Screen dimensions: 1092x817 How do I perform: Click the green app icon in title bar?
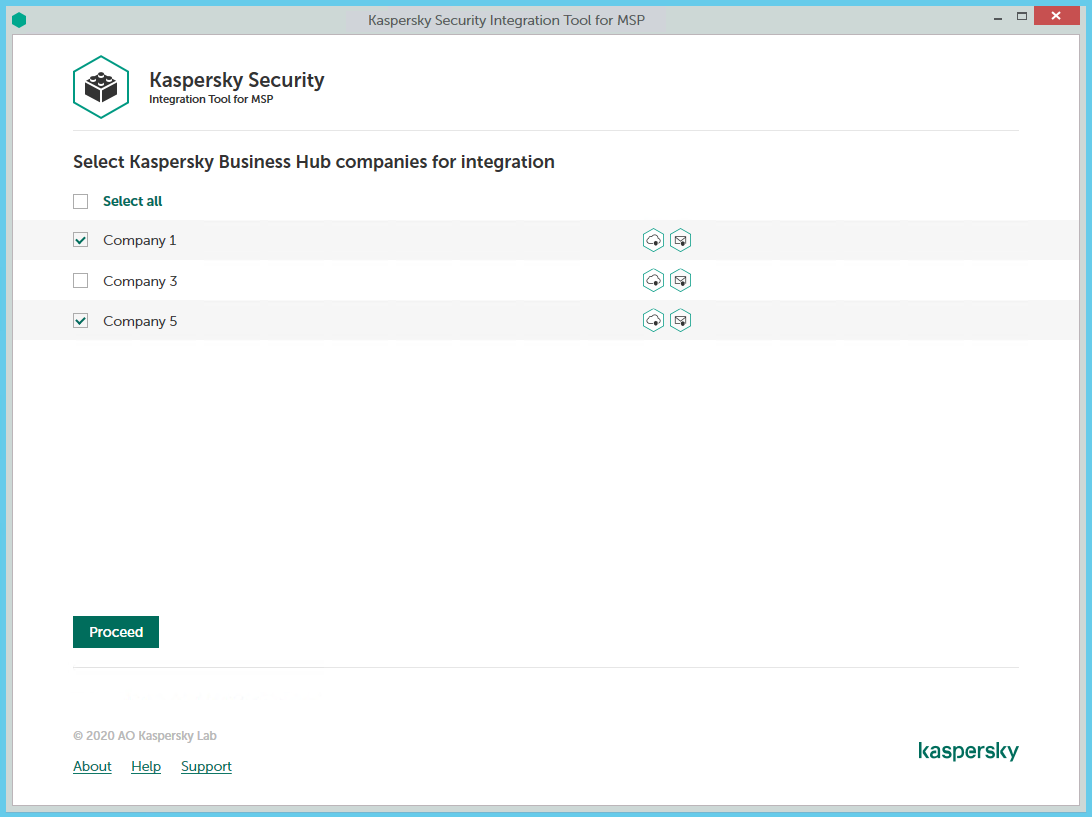pos(19,20)
